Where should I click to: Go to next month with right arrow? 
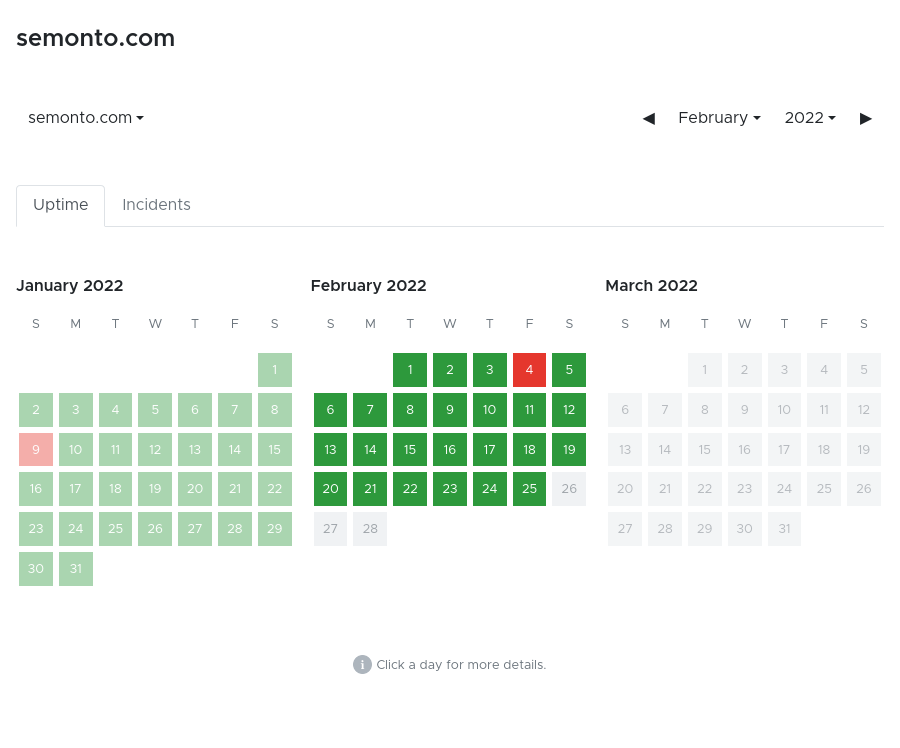(x=866, y=118)
